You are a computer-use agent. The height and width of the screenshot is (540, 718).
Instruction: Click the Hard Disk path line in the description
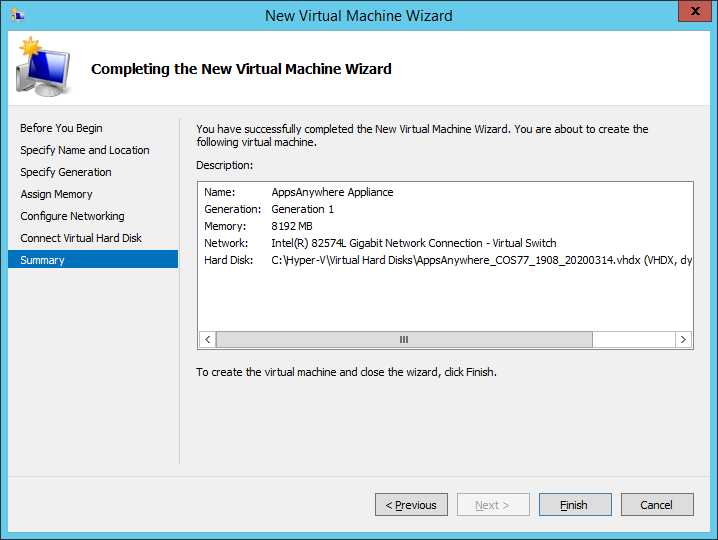pos(480,260)
